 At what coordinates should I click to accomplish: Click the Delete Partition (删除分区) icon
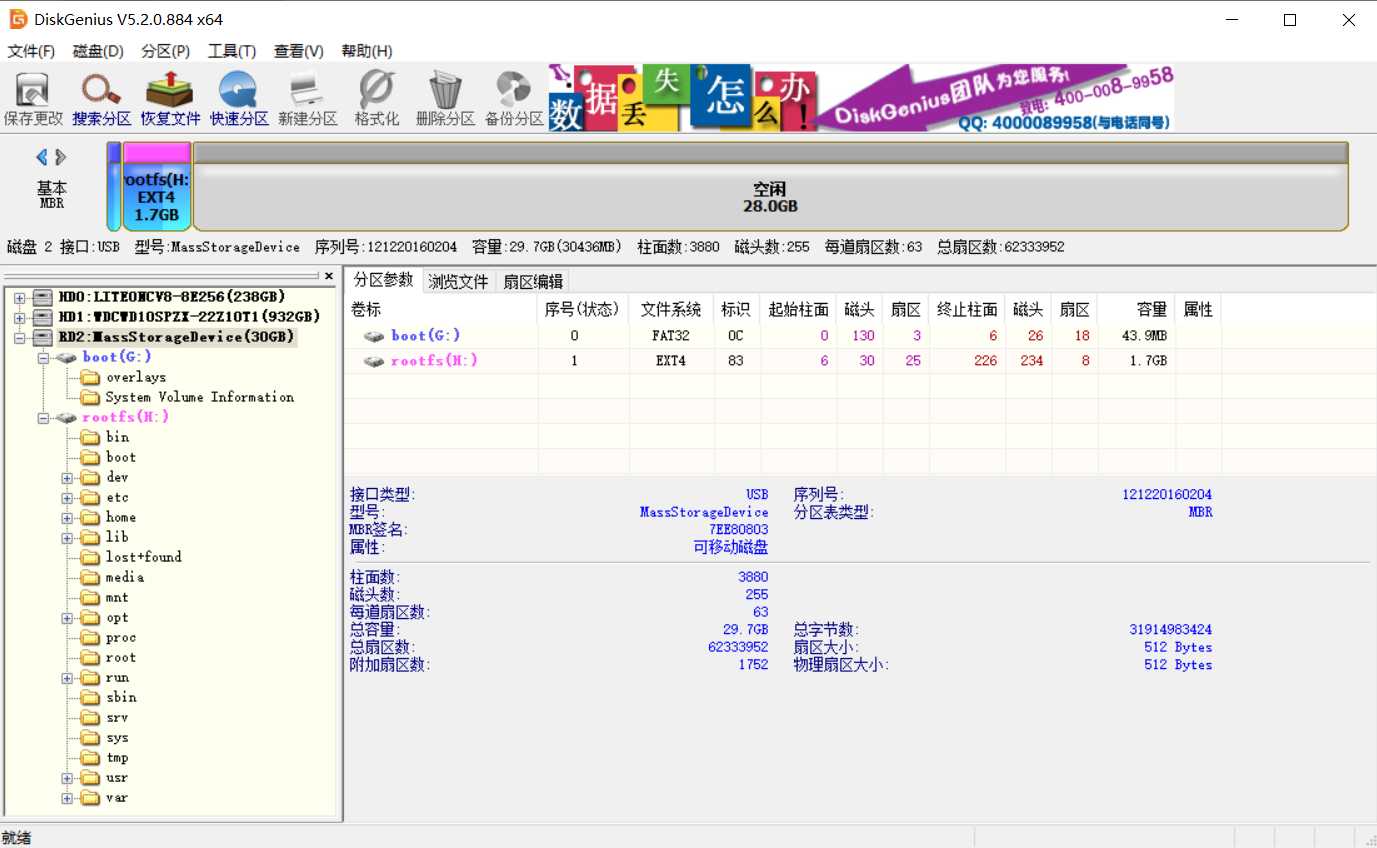coord(445,99)
